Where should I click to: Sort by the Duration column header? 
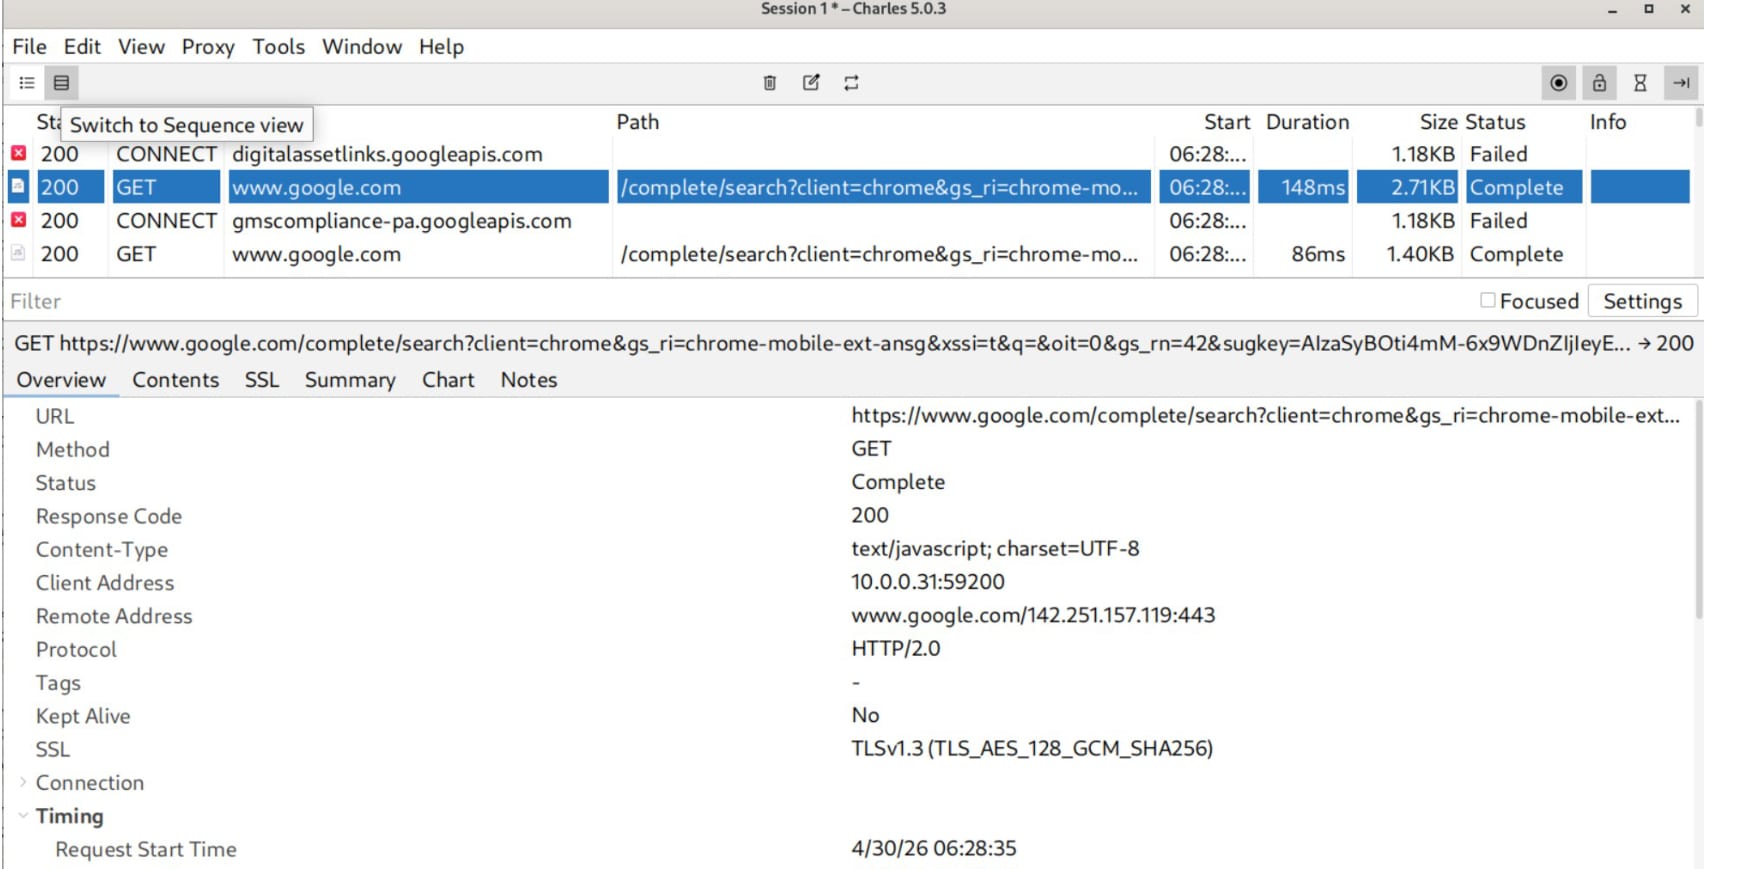[1307, 122]
